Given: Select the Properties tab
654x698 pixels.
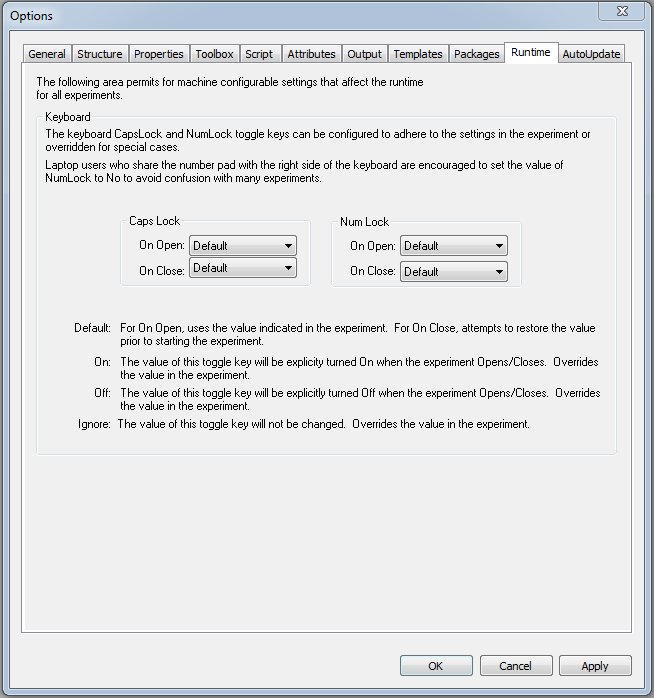Looking at the screenshot, I should pos(159,54).
